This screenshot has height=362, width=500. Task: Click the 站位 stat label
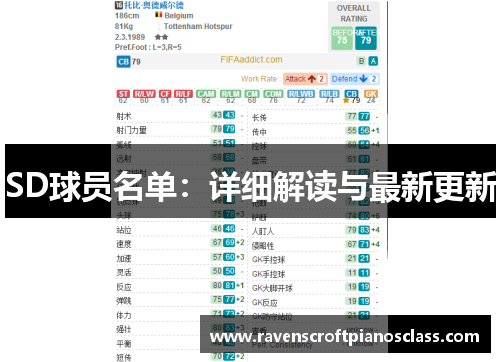click(124, 230)
